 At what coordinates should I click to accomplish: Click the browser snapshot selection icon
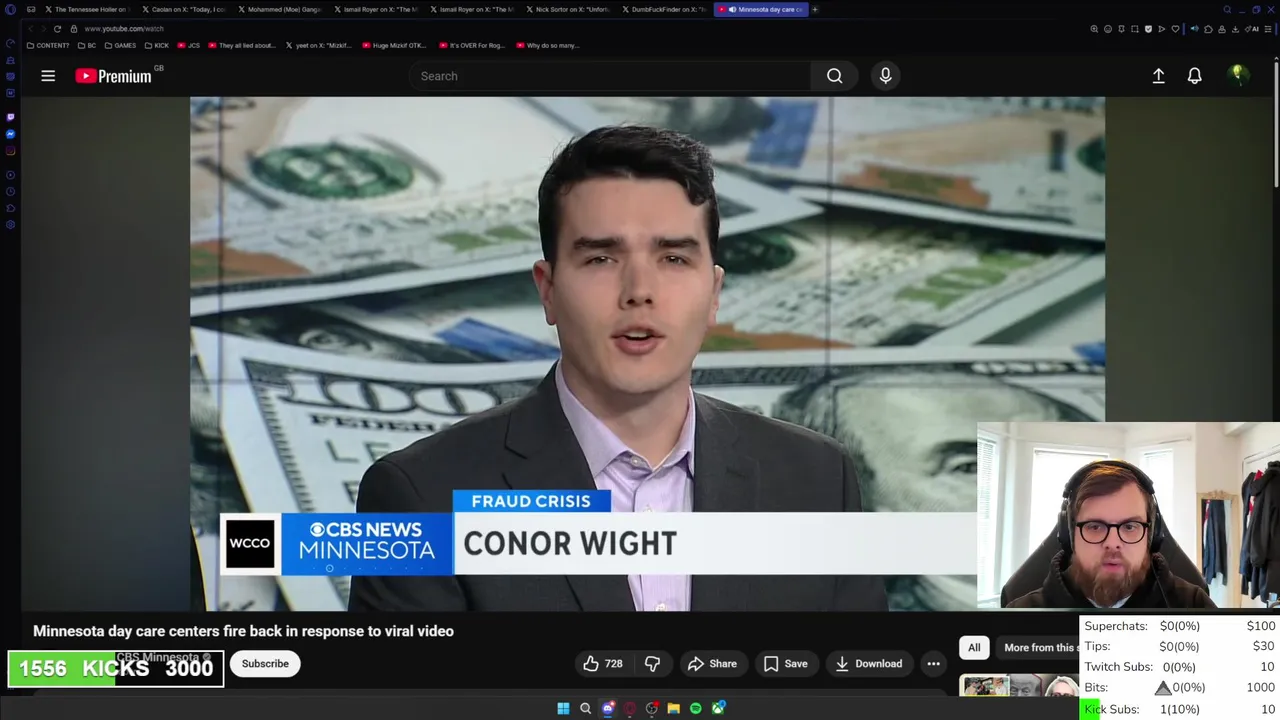tap(1135, 29)
